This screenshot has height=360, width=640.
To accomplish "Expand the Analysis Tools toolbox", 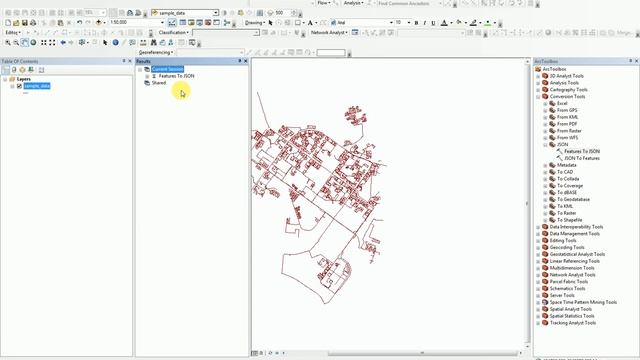I will [x=538, y=83].
